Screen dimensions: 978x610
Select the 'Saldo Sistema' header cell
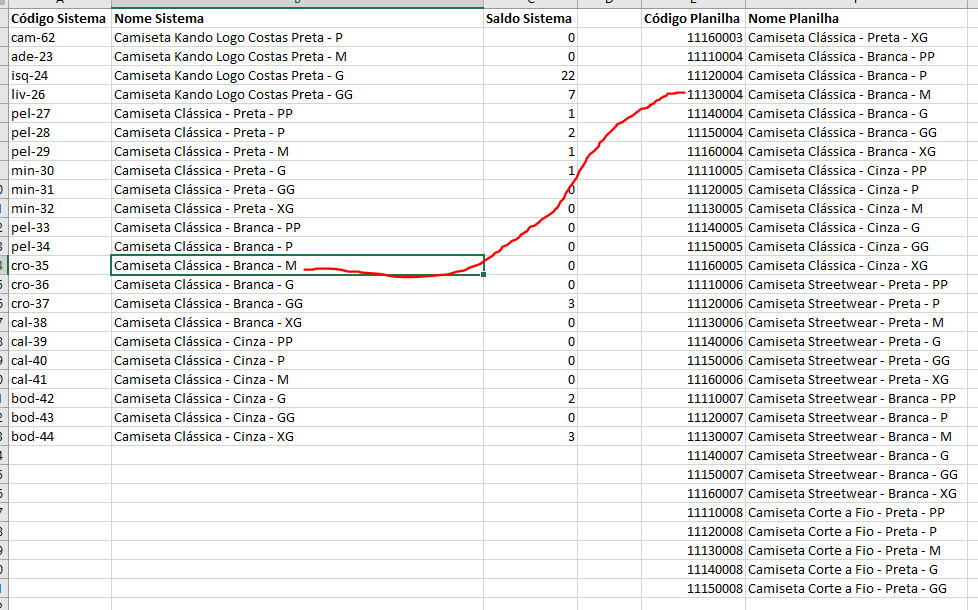[x=530, y=19]
